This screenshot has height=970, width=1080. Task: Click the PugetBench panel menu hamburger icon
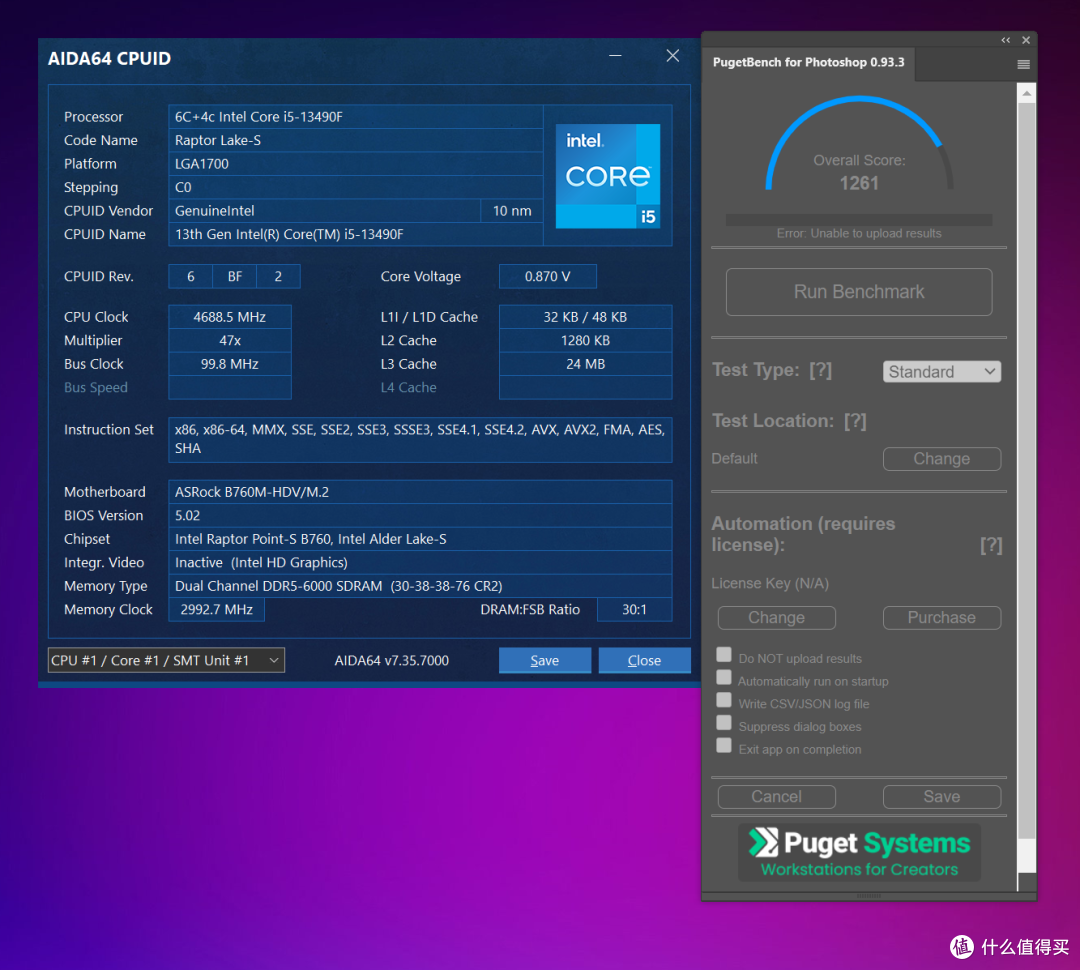pyautogui.click(x=1024, y=64)
